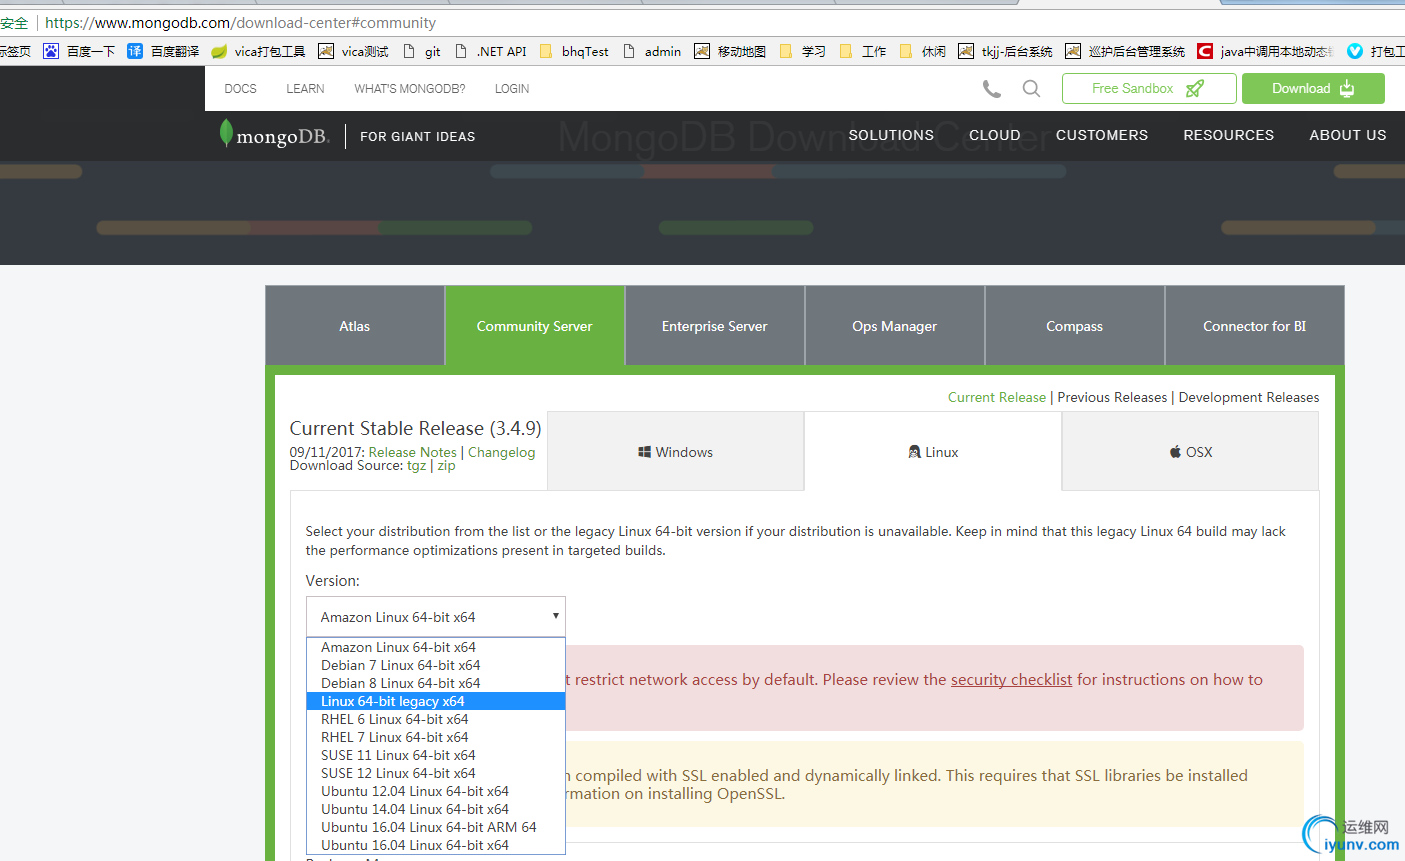
Task: Open the CUSTOMERS menu
Action: point(1102,135)
